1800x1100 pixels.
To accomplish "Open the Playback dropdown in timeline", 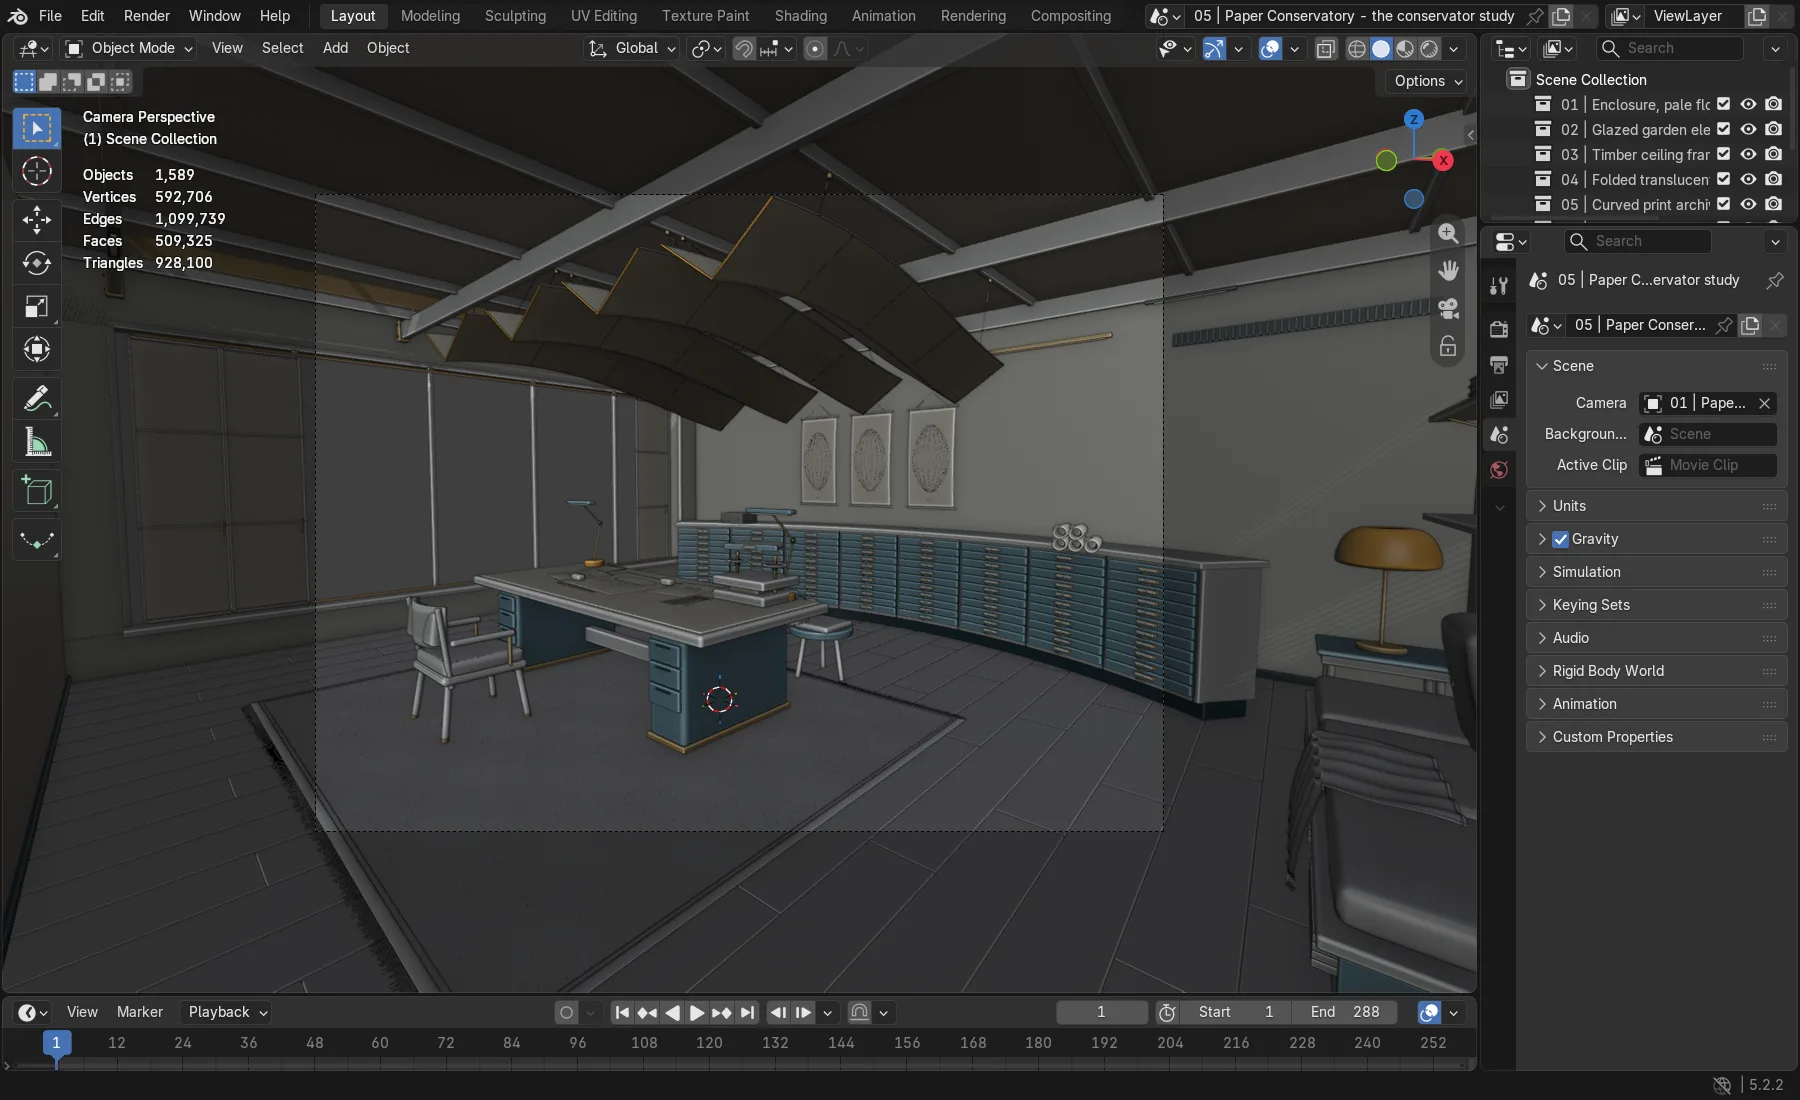I will 227,1012.
